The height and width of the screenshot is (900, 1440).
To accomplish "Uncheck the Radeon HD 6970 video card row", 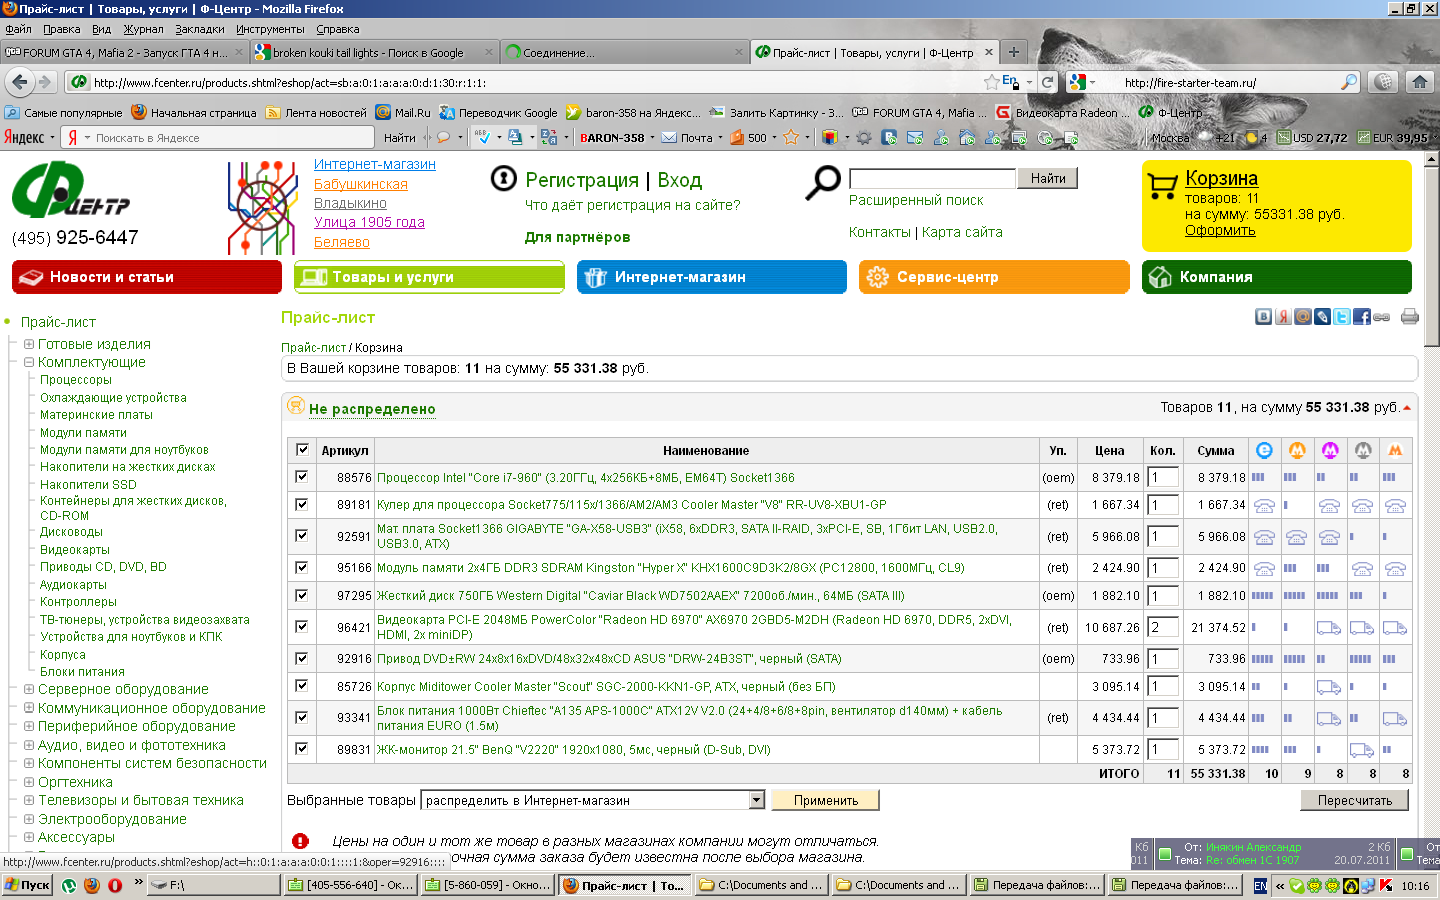I will coord(302,627).
